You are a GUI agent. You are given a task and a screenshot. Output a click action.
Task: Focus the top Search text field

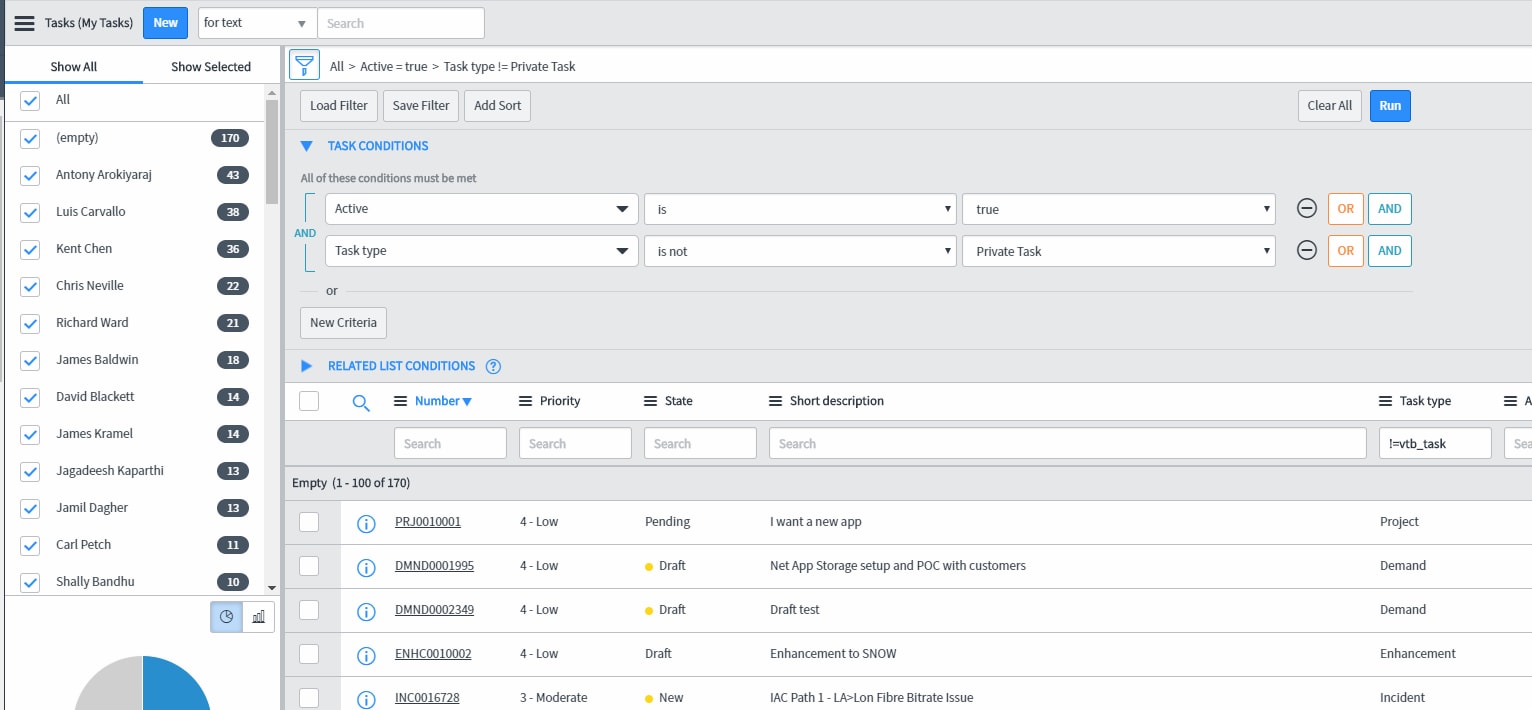click(x=401, y=23)
